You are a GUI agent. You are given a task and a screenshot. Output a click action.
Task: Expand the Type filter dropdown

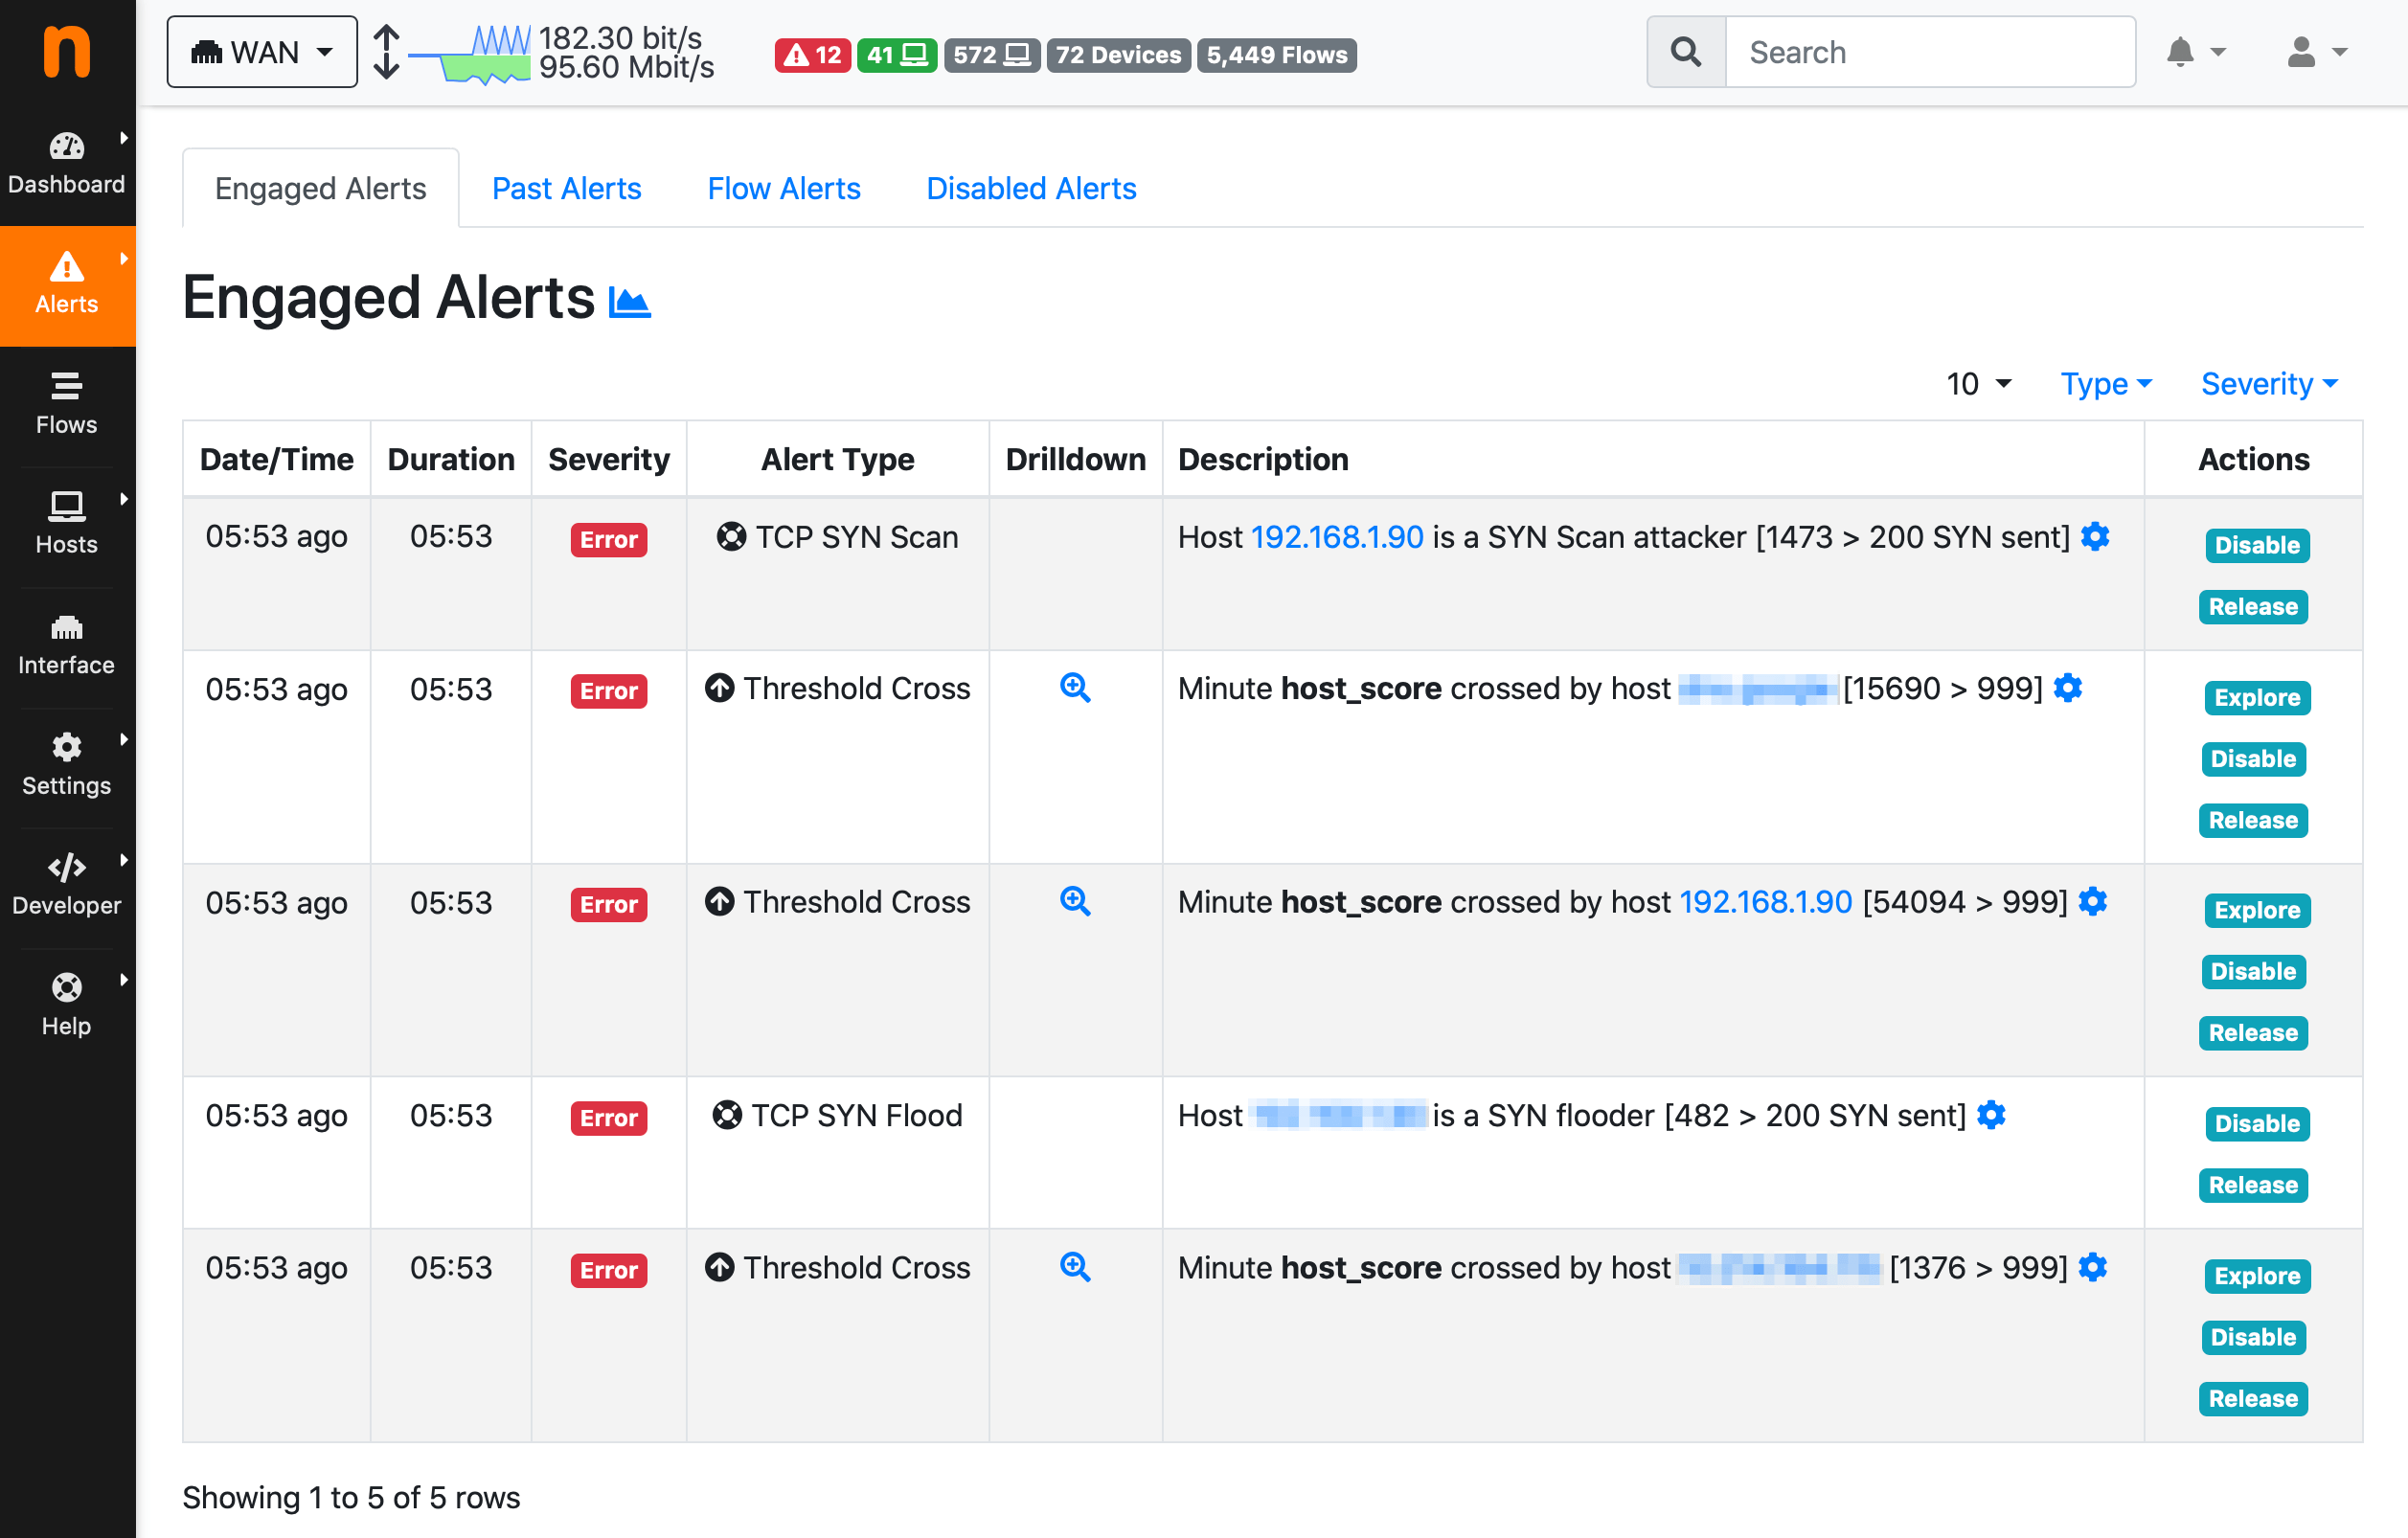[2106, 384]
